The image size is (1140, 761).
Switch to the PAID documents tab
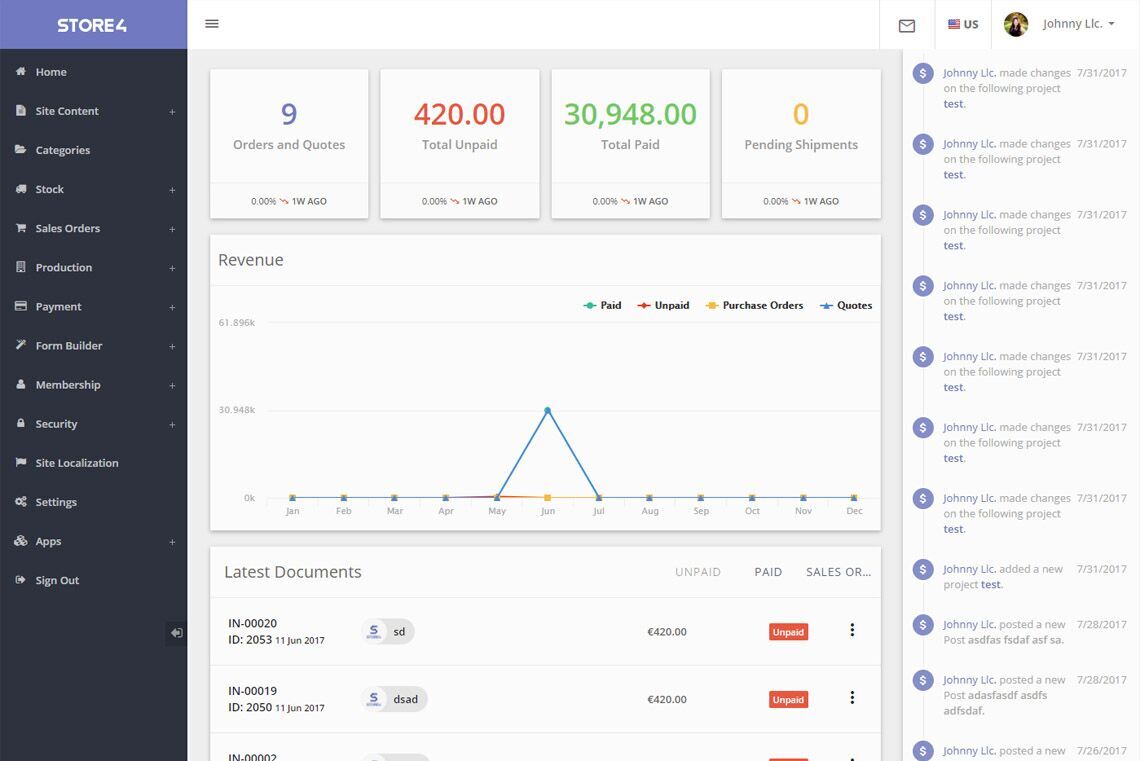tap(768, 573)
